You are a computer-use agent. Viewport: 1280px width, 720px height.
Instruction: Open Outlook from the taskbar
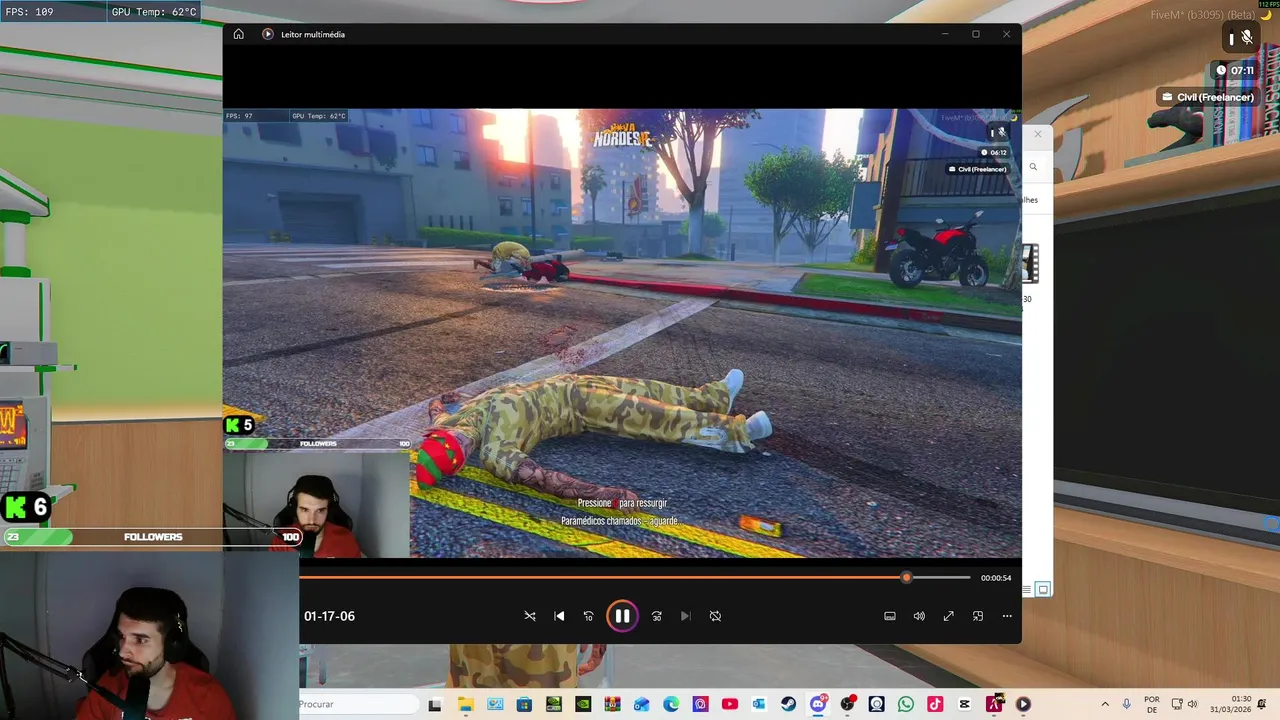pos(759,704)
